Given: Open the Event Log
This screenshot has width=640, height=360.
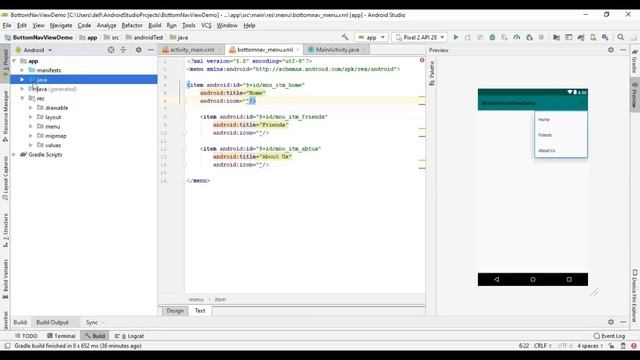Looking at the screenshot, I should point(609,336).
